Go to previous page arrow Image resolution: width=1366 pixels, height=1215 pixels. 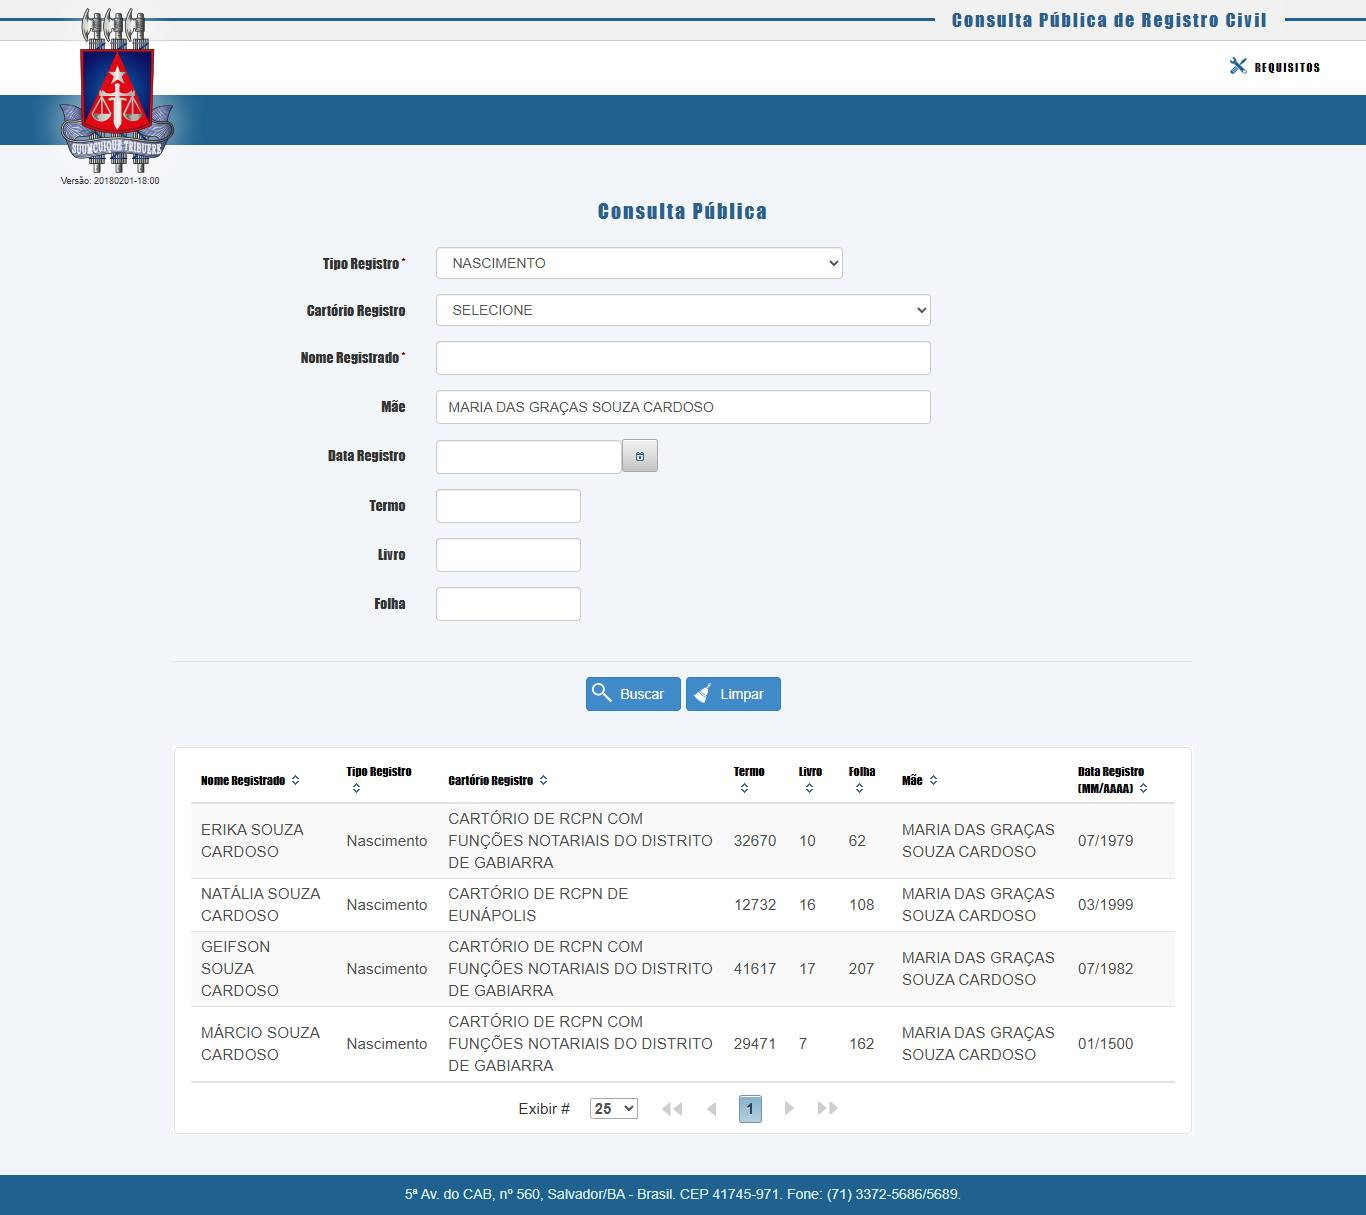[x=711, y=1108]
